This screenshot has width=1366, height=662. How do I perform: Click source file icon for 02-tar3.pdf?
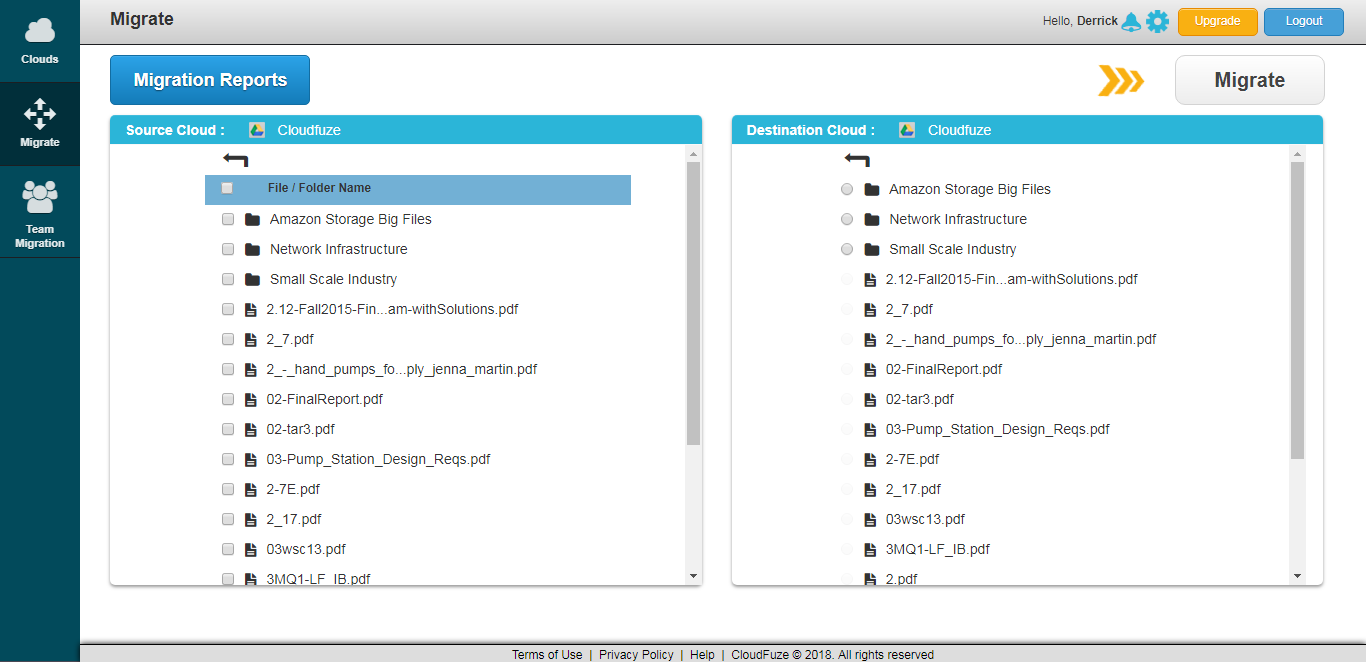point(251,429)
